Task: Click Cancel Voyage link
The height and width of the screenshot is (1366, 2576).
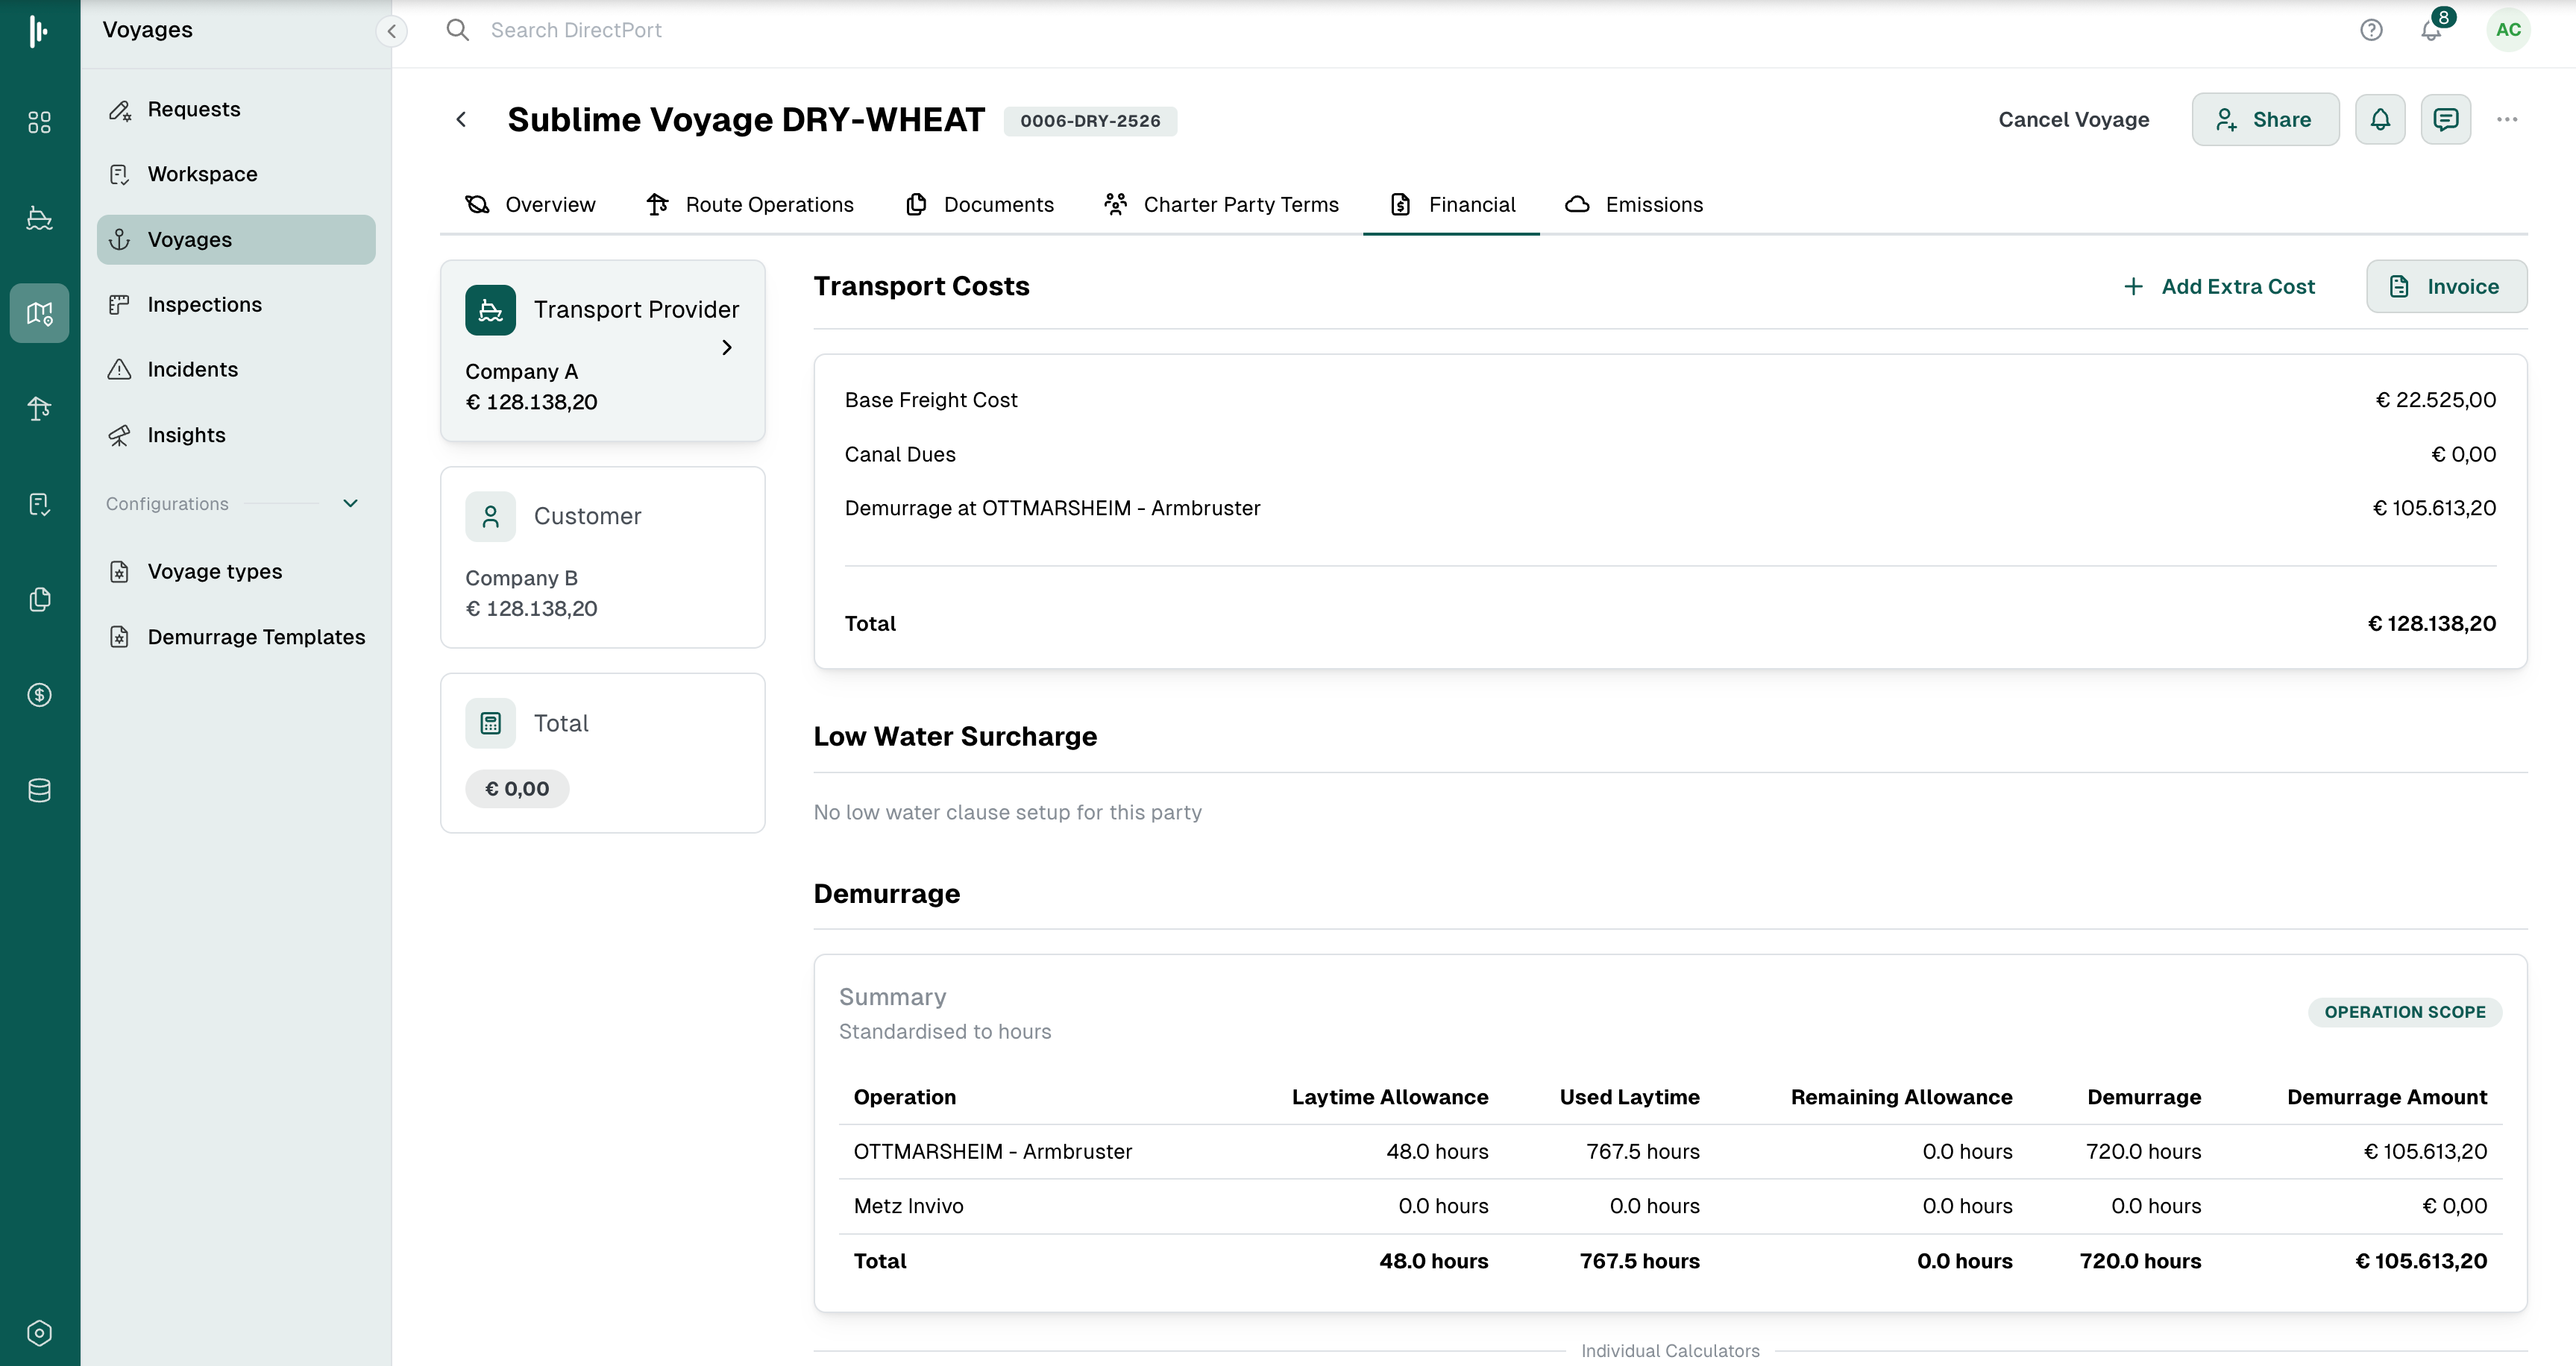Action: 2073,120
